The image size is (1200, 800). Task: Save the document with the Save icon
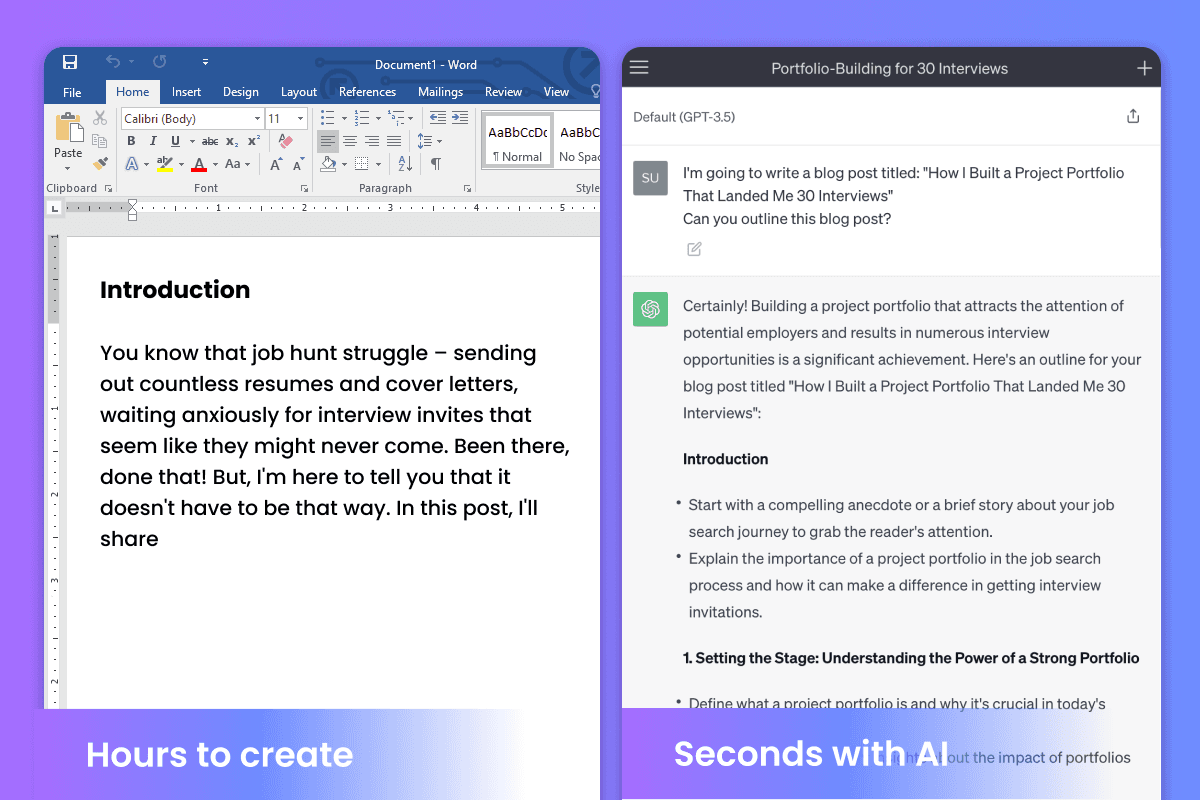pos(69,62)
